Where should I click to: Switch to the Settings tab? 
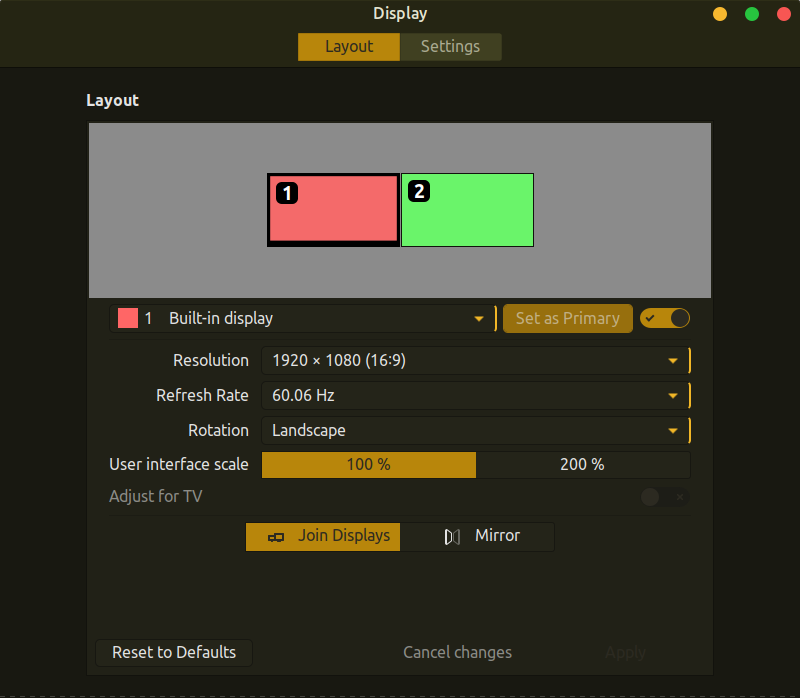click(451, 46)
